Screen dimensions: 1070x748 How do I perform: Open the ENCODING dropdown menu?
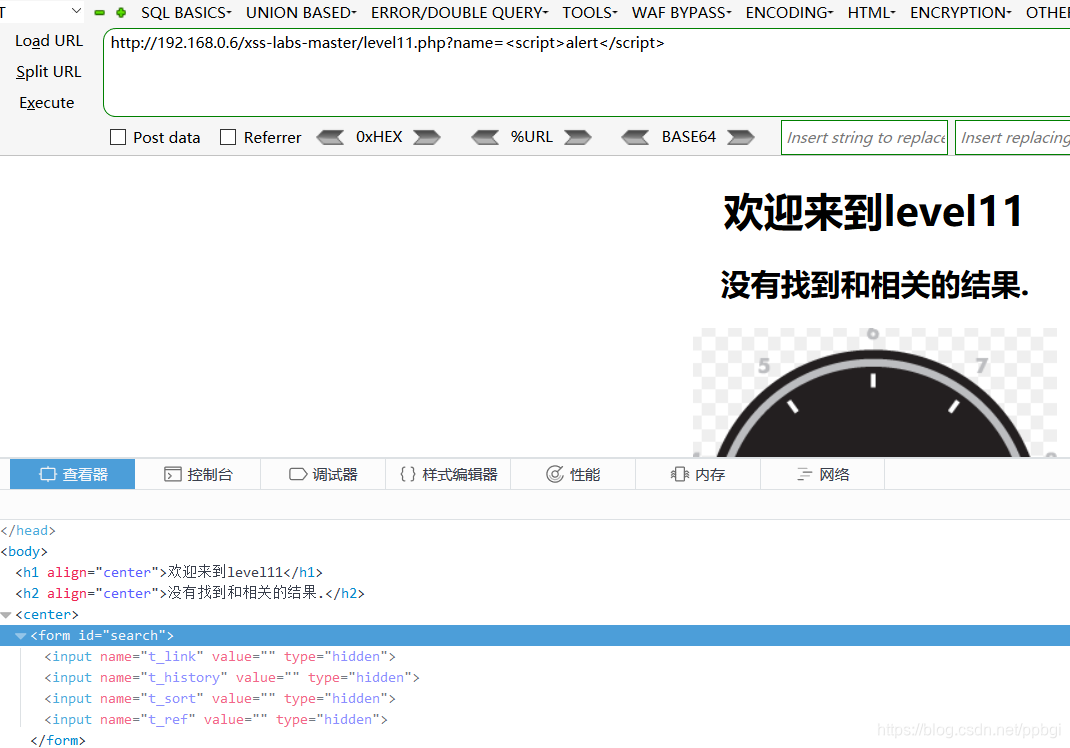tap(789, 13)
